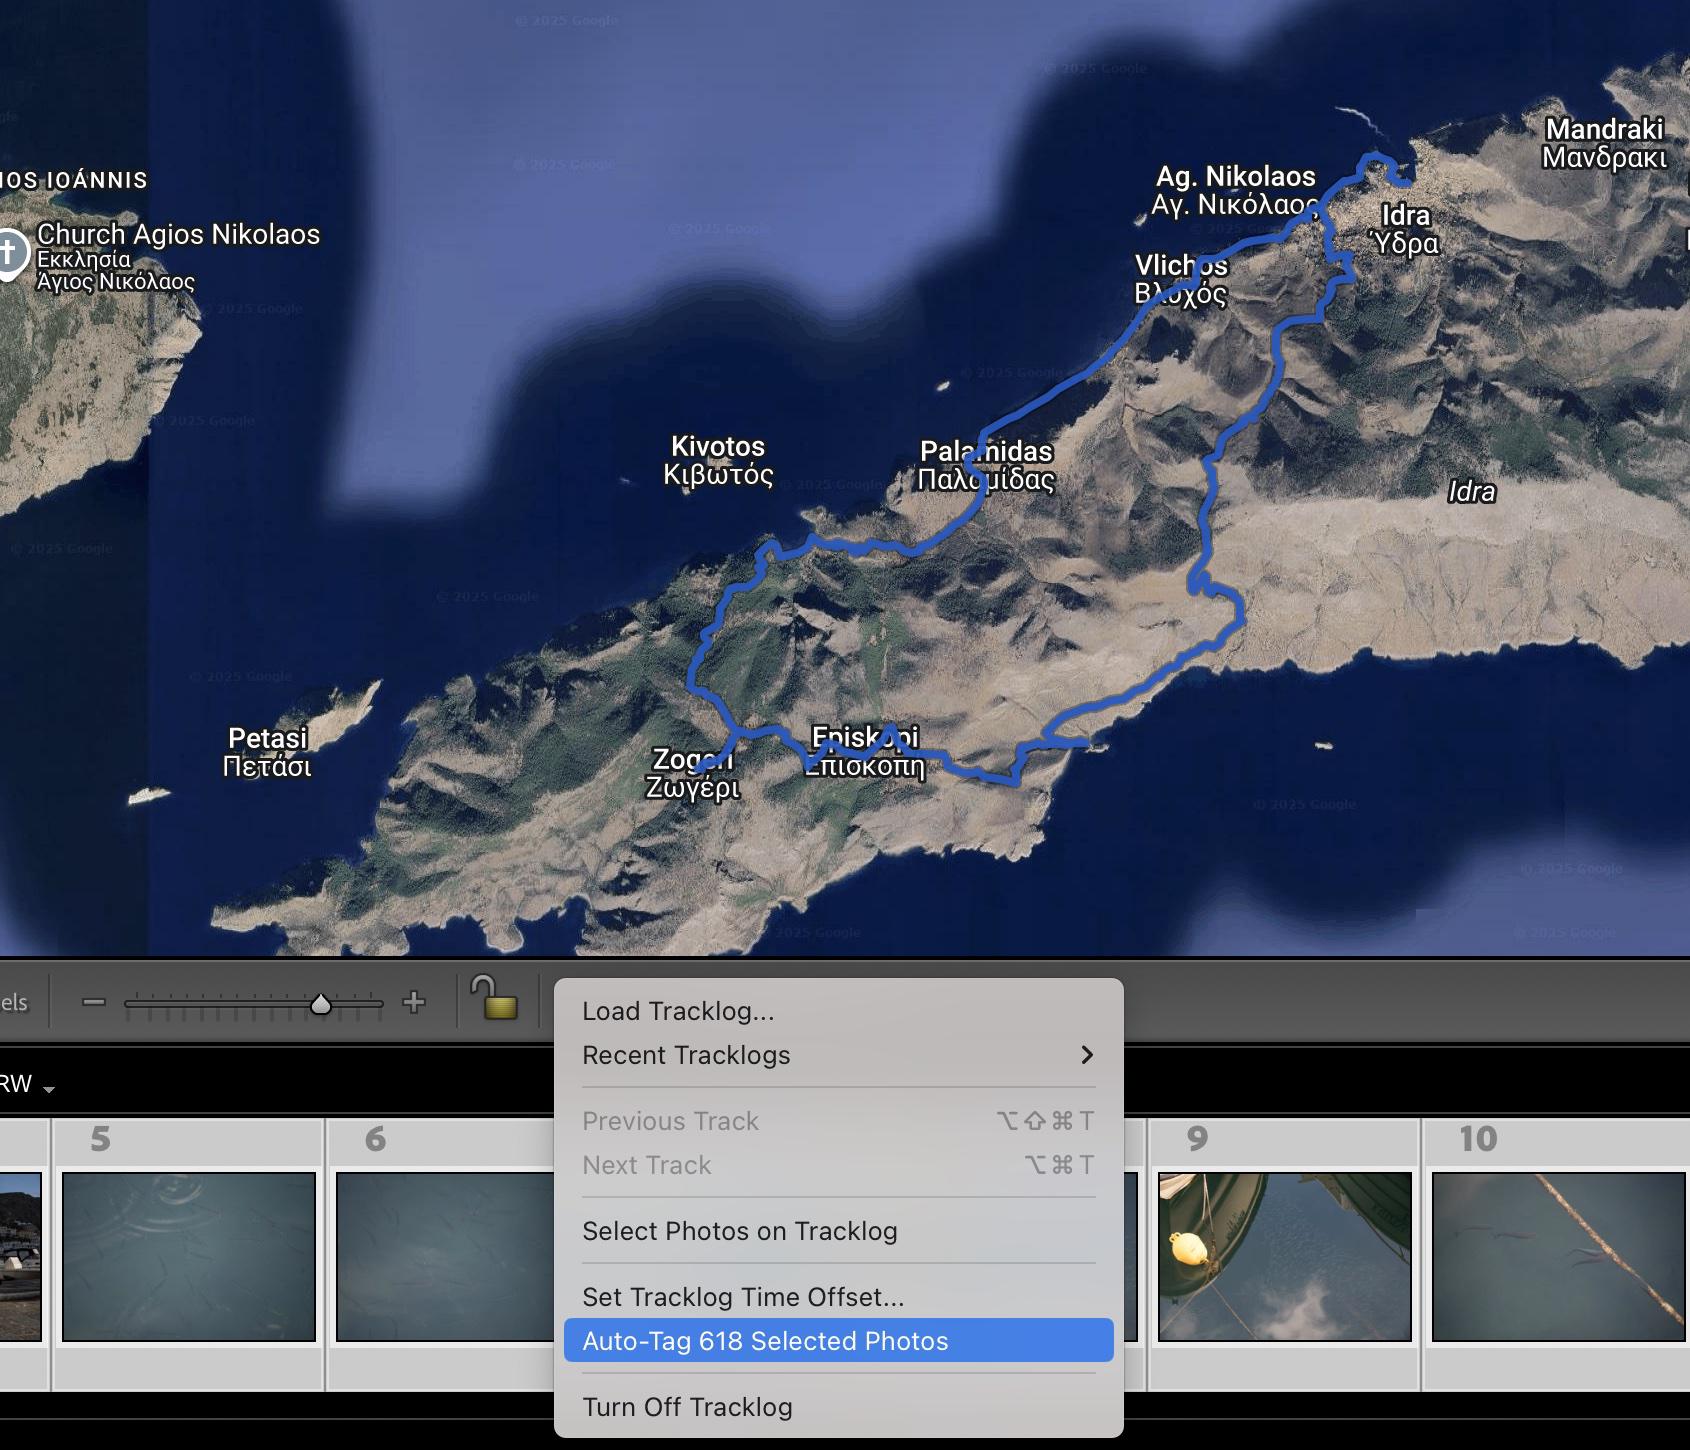Zoom in the map with plus icon

[x=414, y=1002]
